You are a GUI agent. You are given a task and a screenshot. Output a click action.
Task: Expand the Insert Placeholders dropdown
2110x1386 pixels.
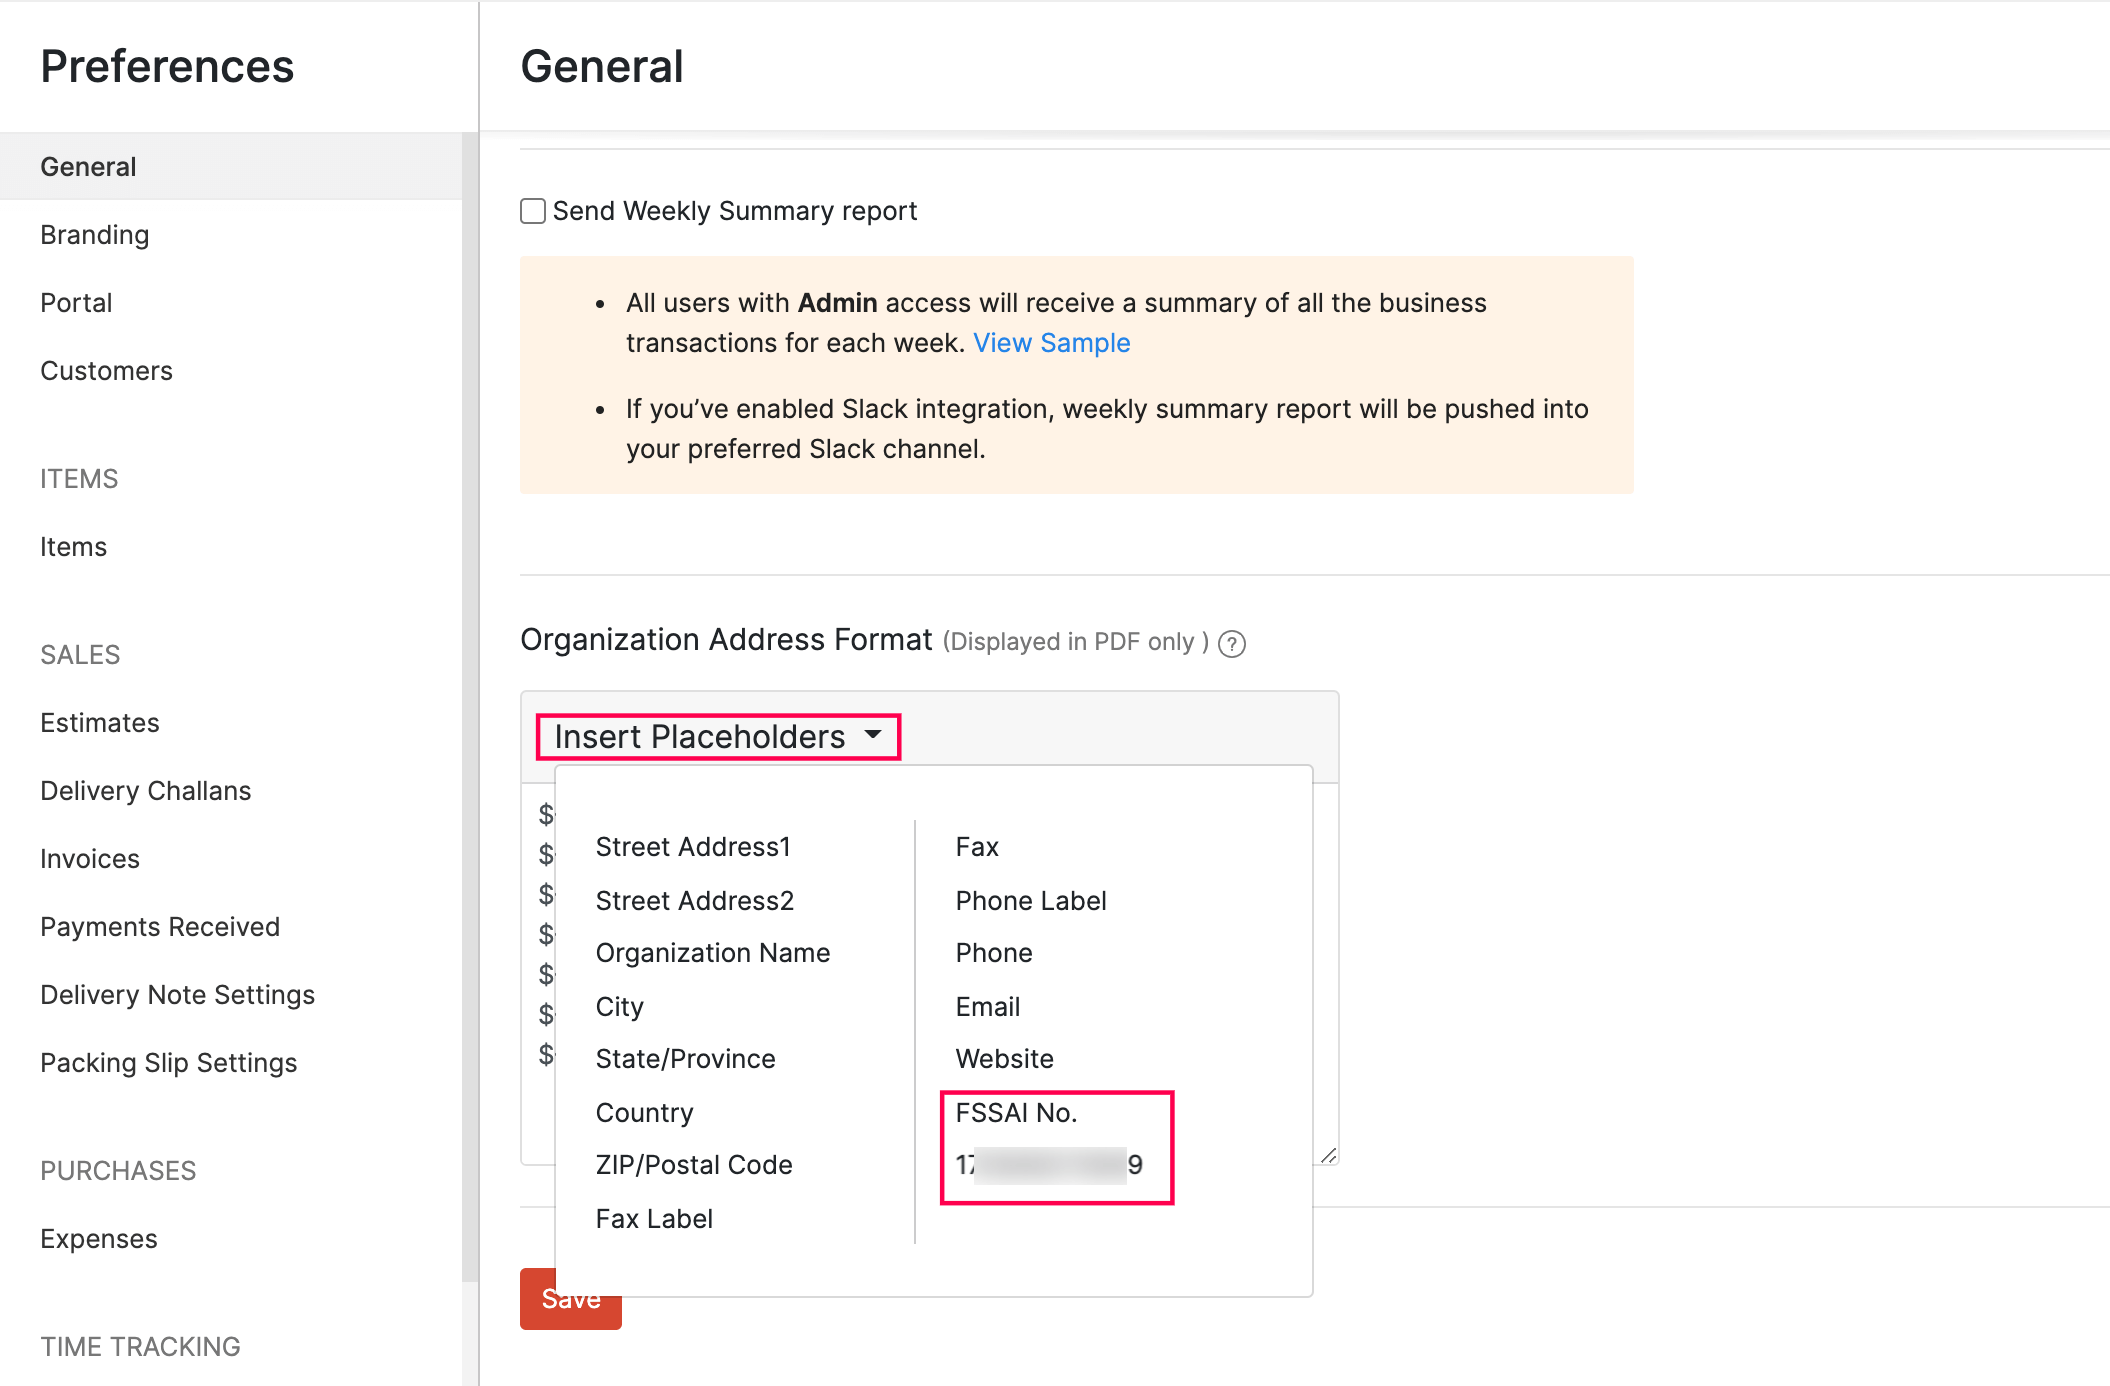(x=717, y=736)
